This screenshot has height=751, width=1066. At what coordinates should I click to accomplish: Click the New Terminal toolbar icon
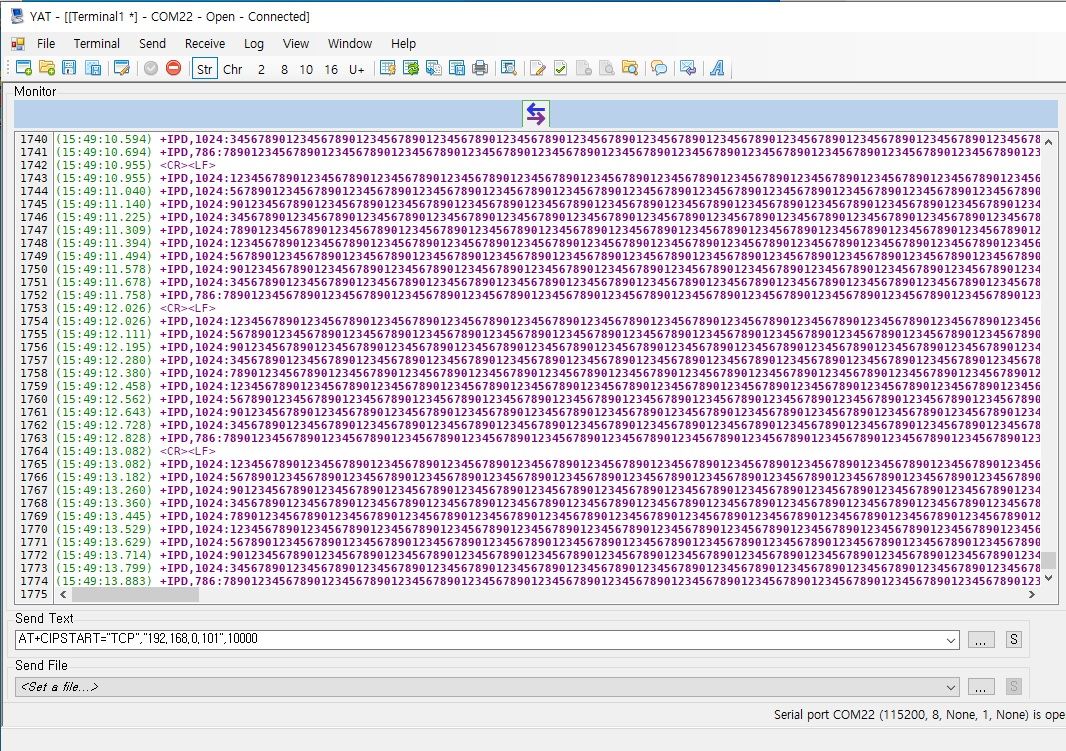(x=24, y=68)
